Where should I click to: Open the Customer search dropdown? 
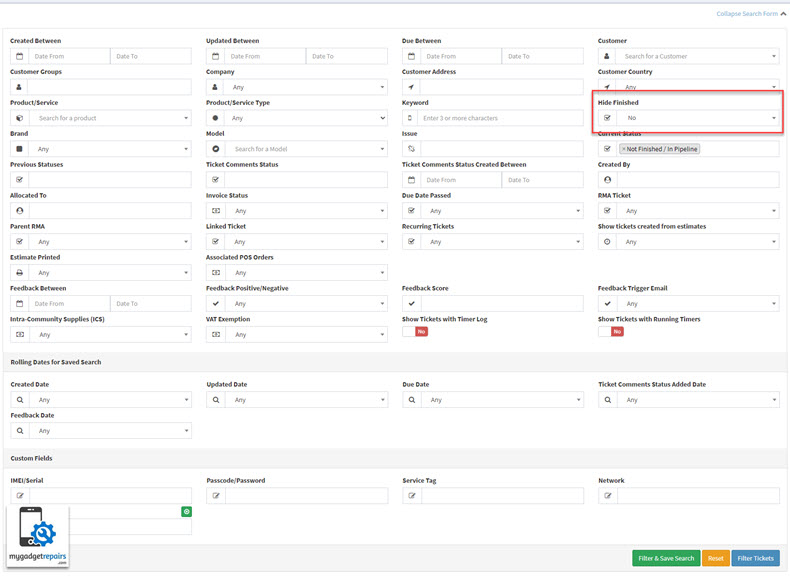(698, 56)
